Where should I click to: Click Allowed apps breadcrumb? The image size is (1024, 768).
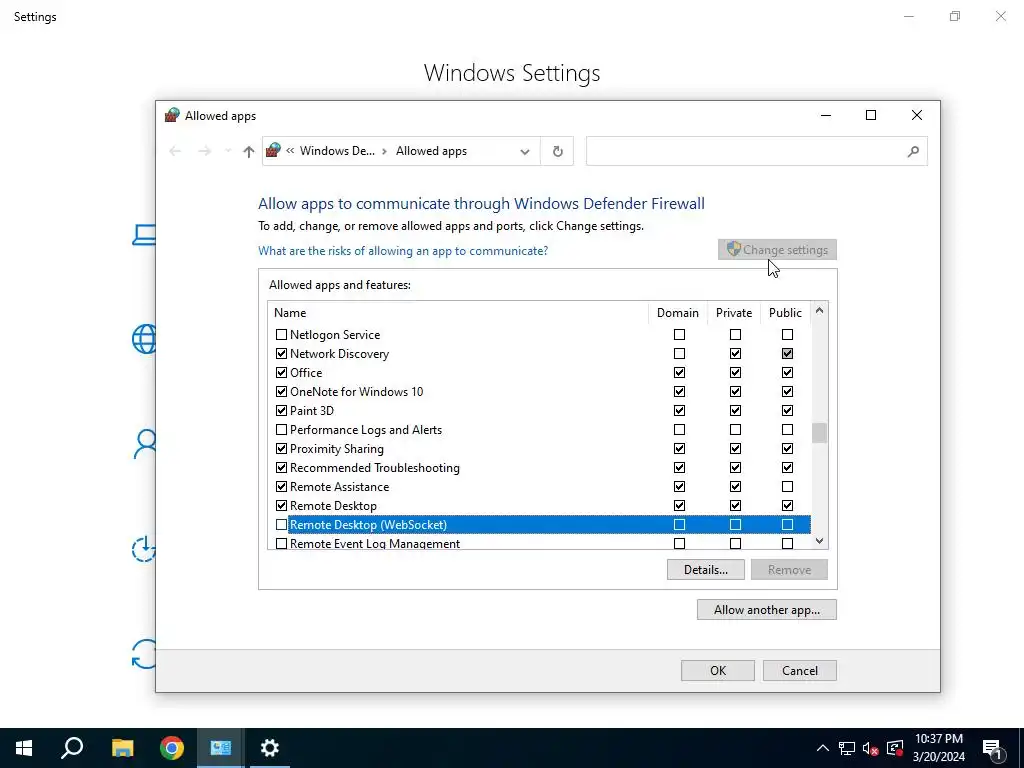(x=431, y=151)
